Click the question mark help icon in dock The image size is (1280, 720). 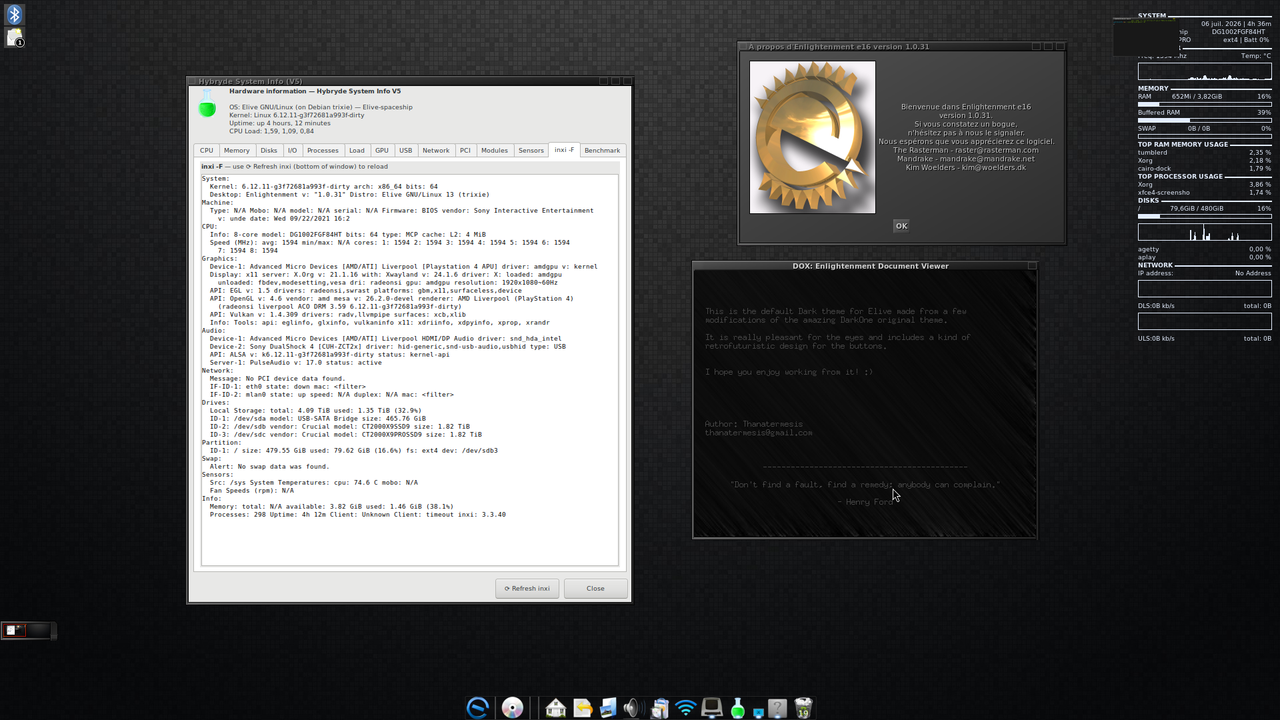(x=777, y=708)
